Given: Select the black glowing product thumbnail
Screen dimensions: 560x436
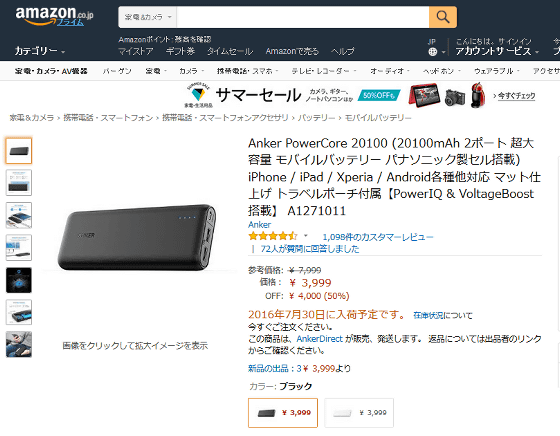Looking at the screenshot, I should 19,280.
